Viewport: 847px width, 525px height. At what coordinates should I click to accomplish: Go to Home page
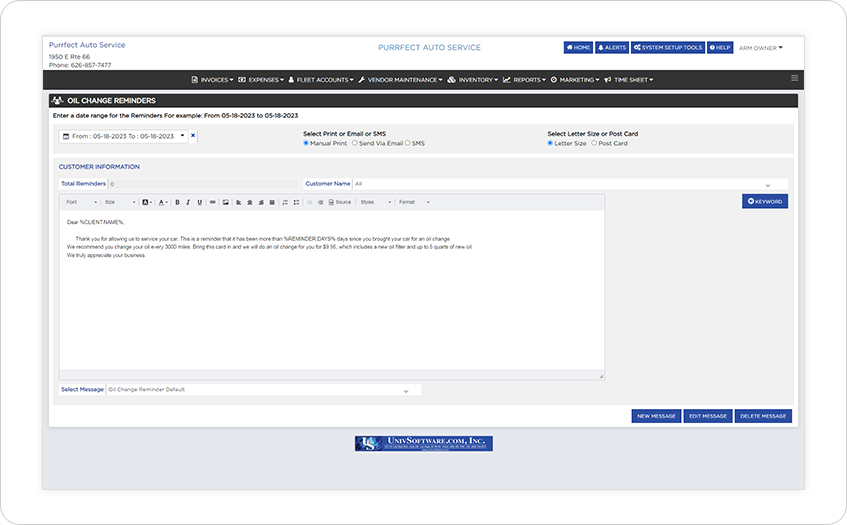point(578,48)
